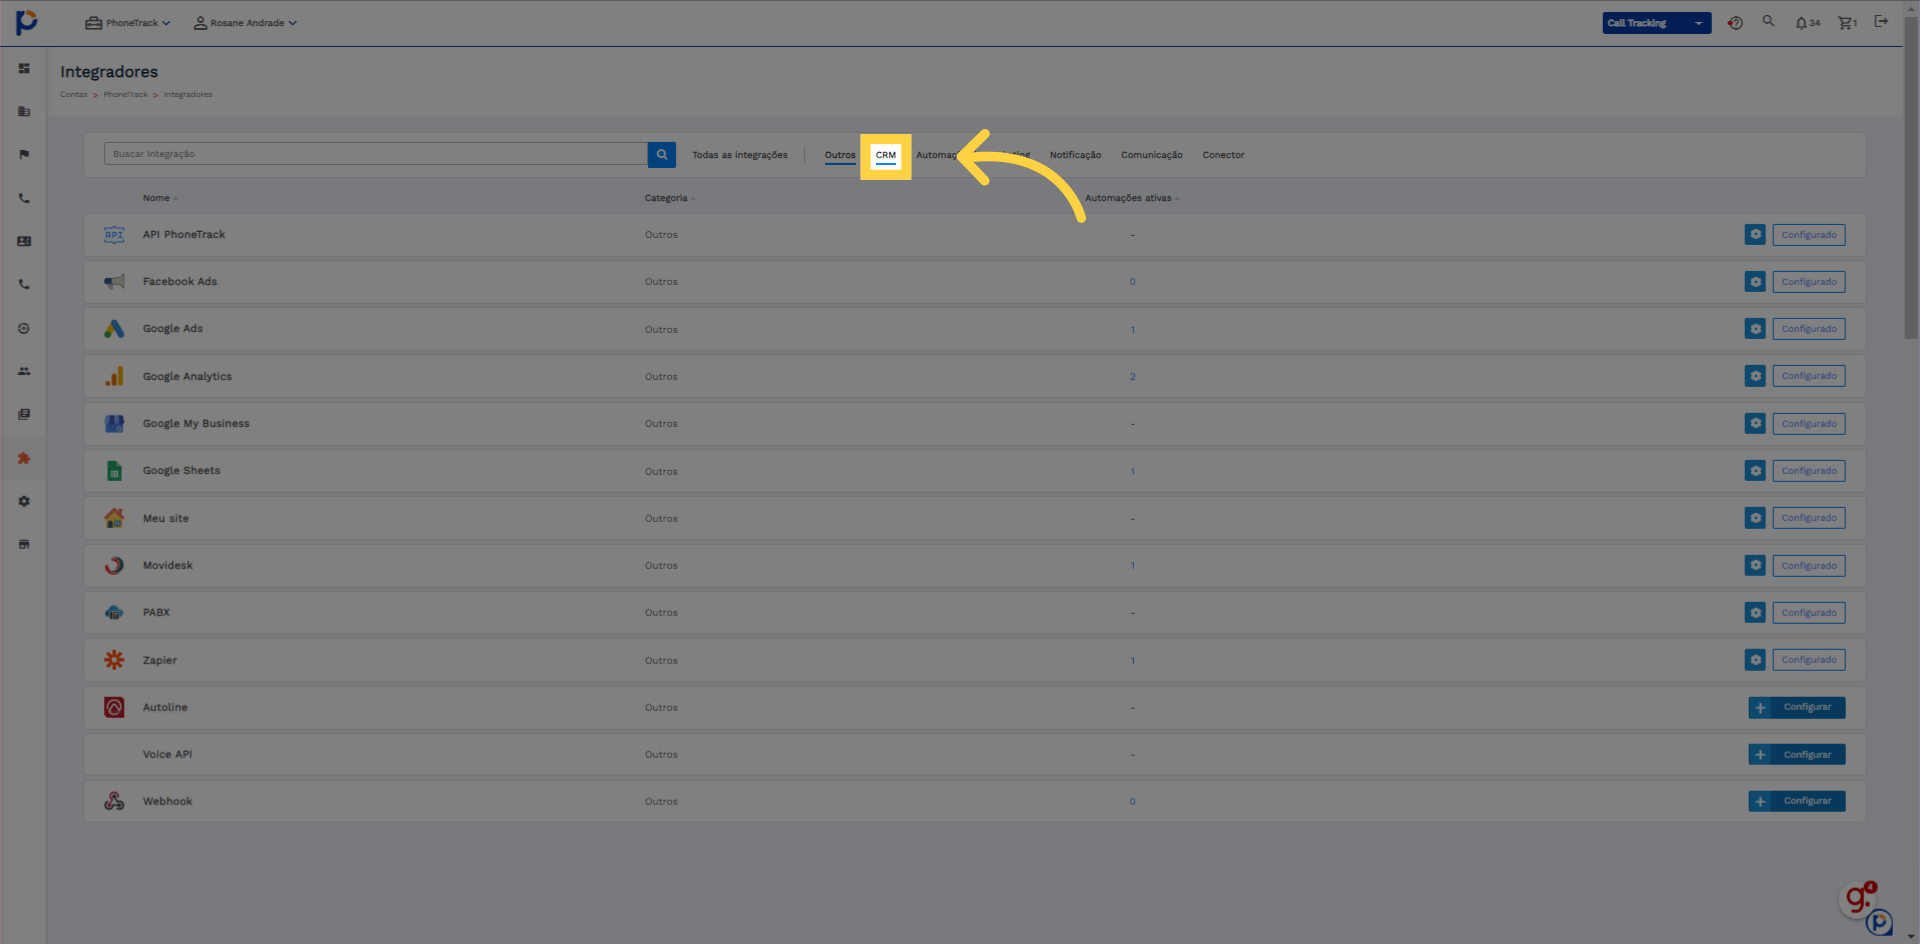Viewport: 1920px width, 944px height.
Task: Click the Meu site row name
Action: click(166, 518)
